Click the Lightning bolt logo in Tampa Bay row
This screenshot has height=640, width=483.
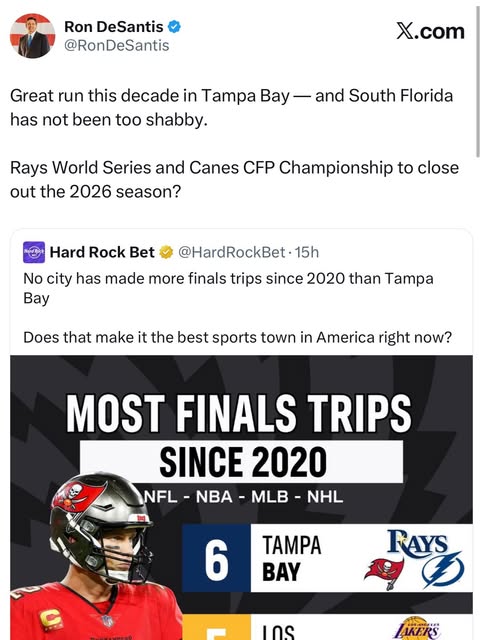(x=442, y=569)
